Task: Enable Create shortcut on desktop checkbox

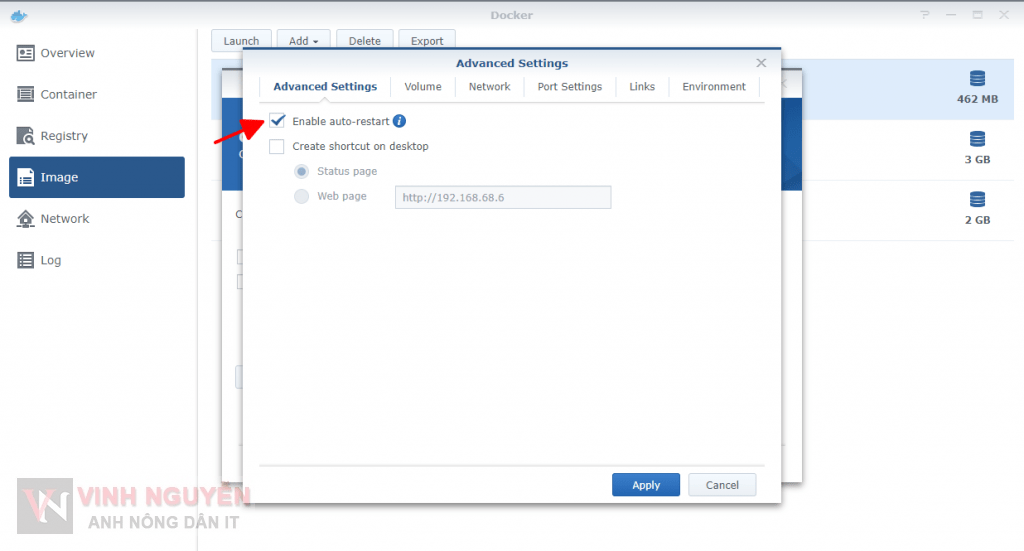Action: pyautogui.click(x=277, y=146)
